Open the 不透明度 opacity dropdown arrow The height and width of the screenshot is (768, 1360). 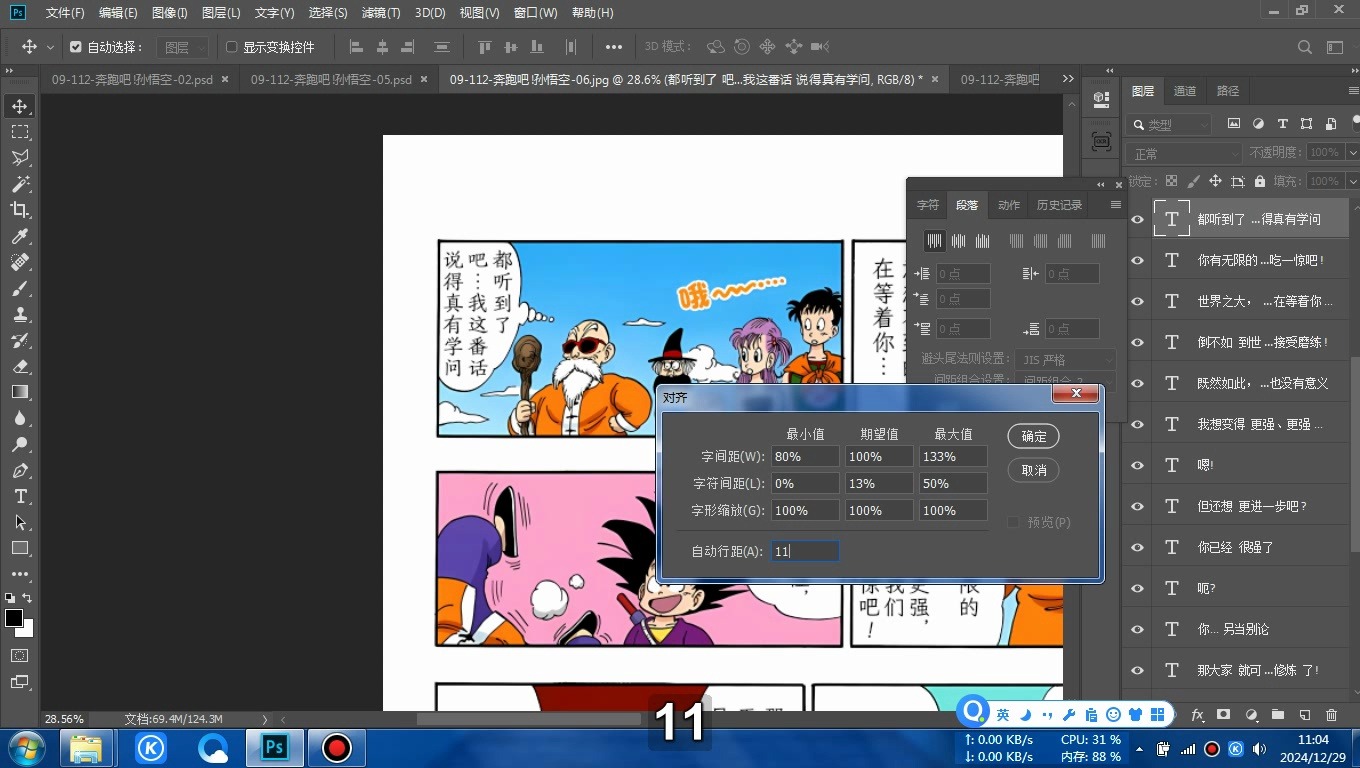coord(1352,153)
